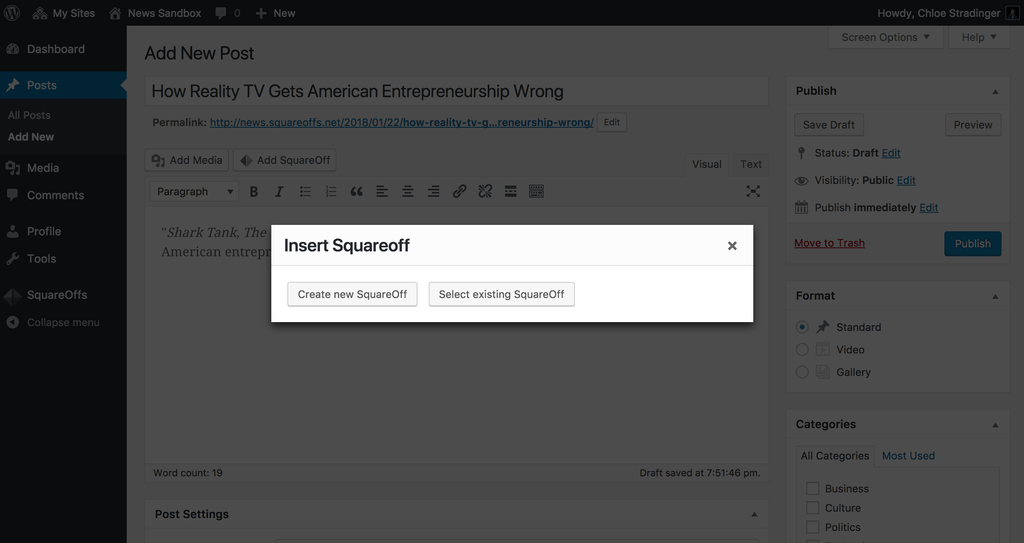This screenshot has height=543, width=1024.
Task: Collapse the Publish panel
Action: (995, 91)
